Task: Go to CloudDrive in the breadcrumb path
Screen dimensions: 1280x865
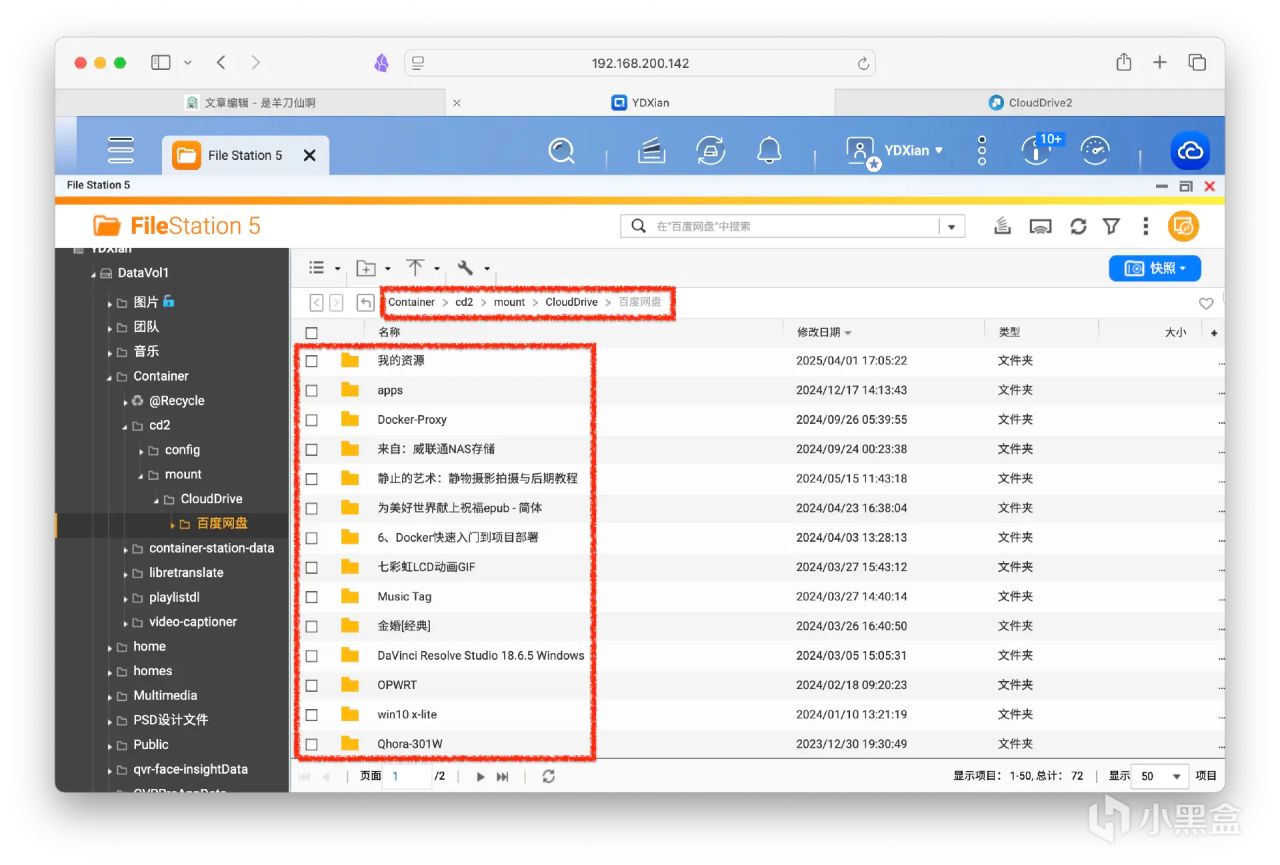Action: click(x=572, y=302)
